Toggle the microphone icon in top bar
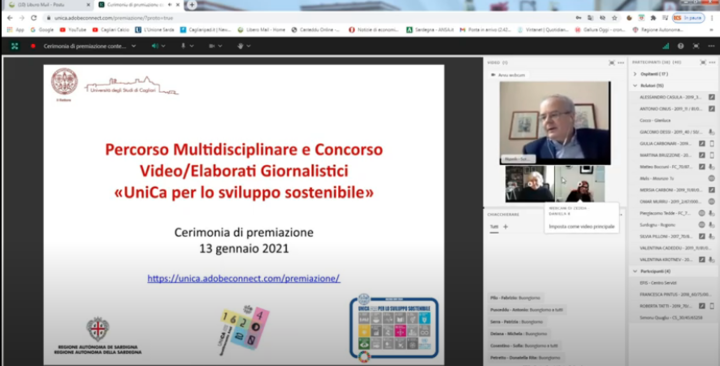 point(183,46)
